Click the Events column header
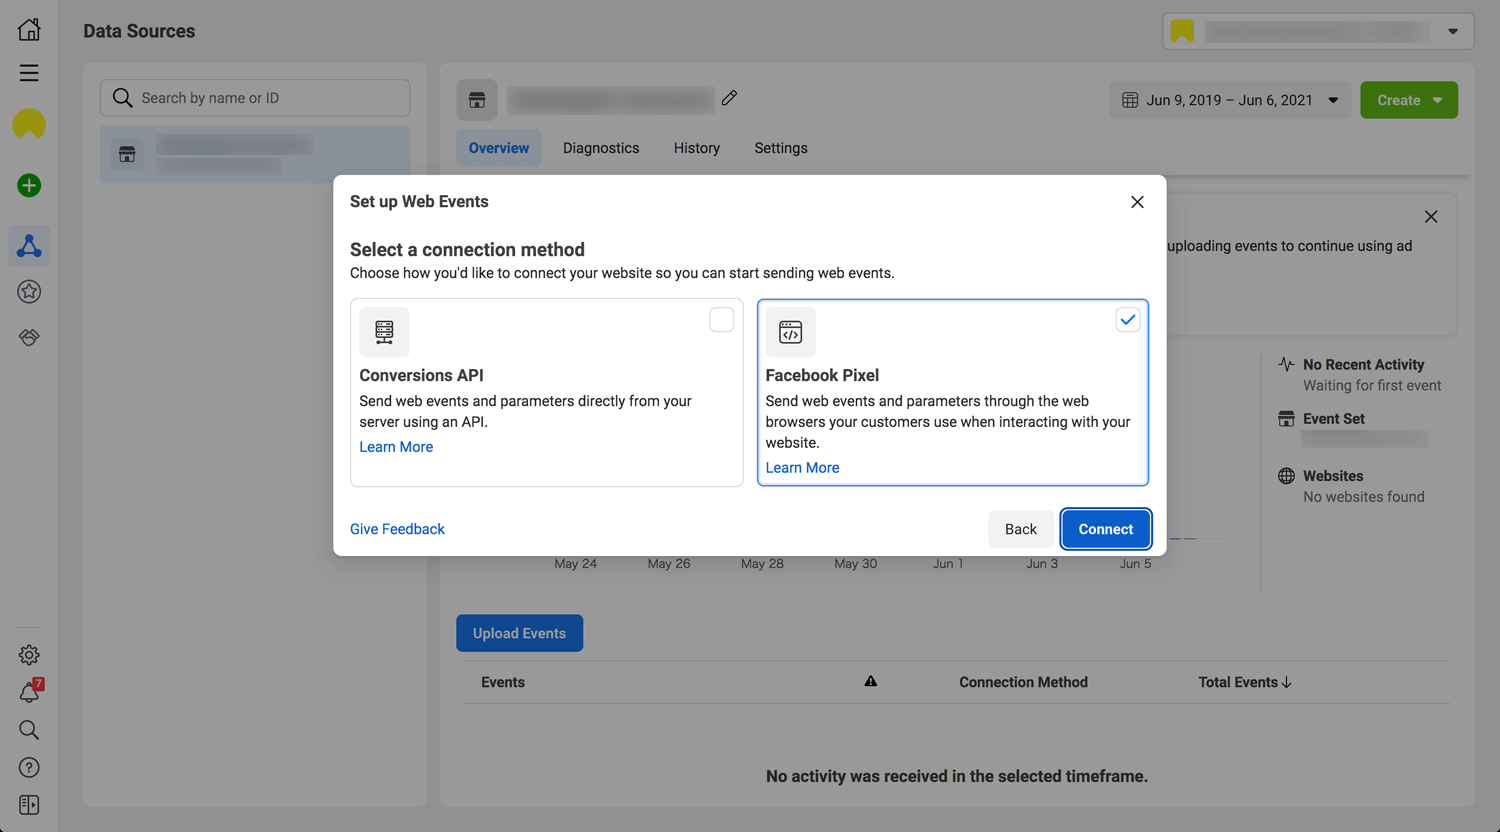 point(503,682)
